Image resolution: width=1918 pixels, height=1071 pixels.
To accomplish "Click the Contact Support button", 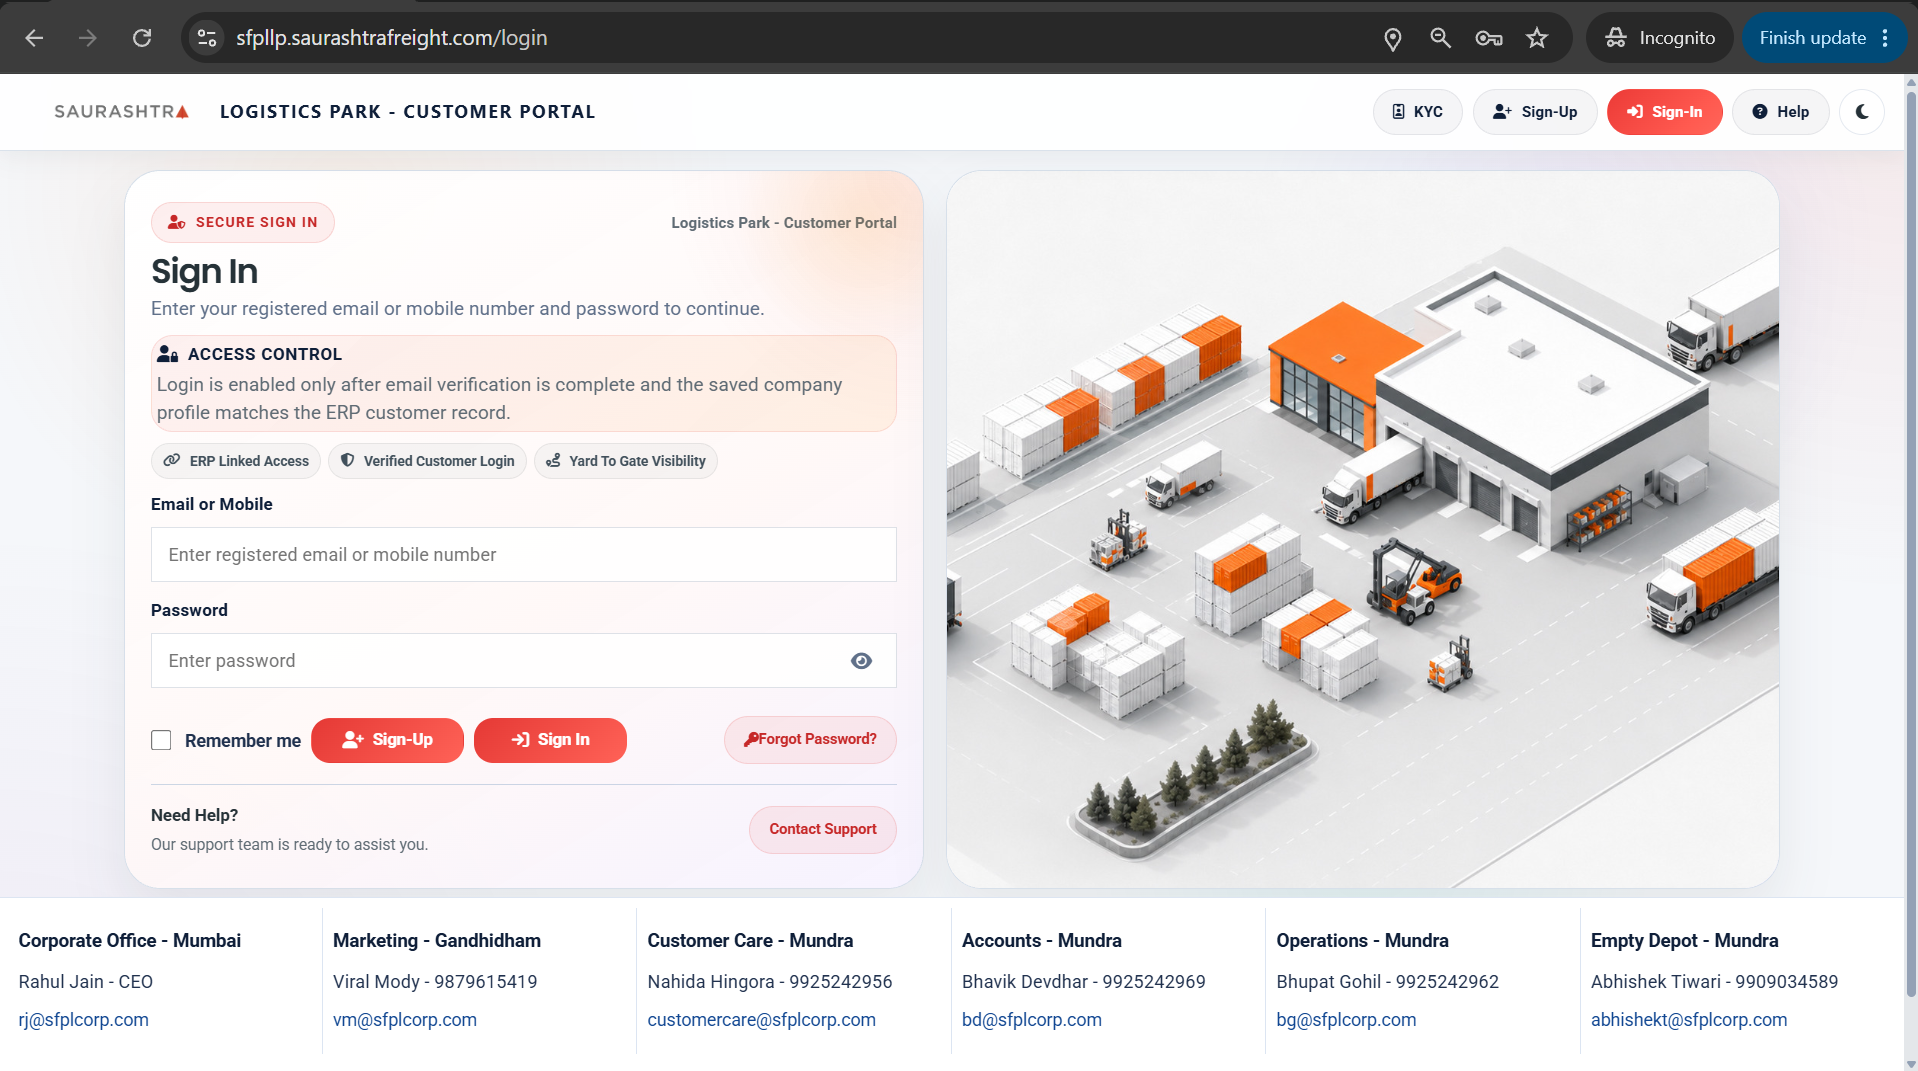I will pyautogui.click(x=823, y=830).
